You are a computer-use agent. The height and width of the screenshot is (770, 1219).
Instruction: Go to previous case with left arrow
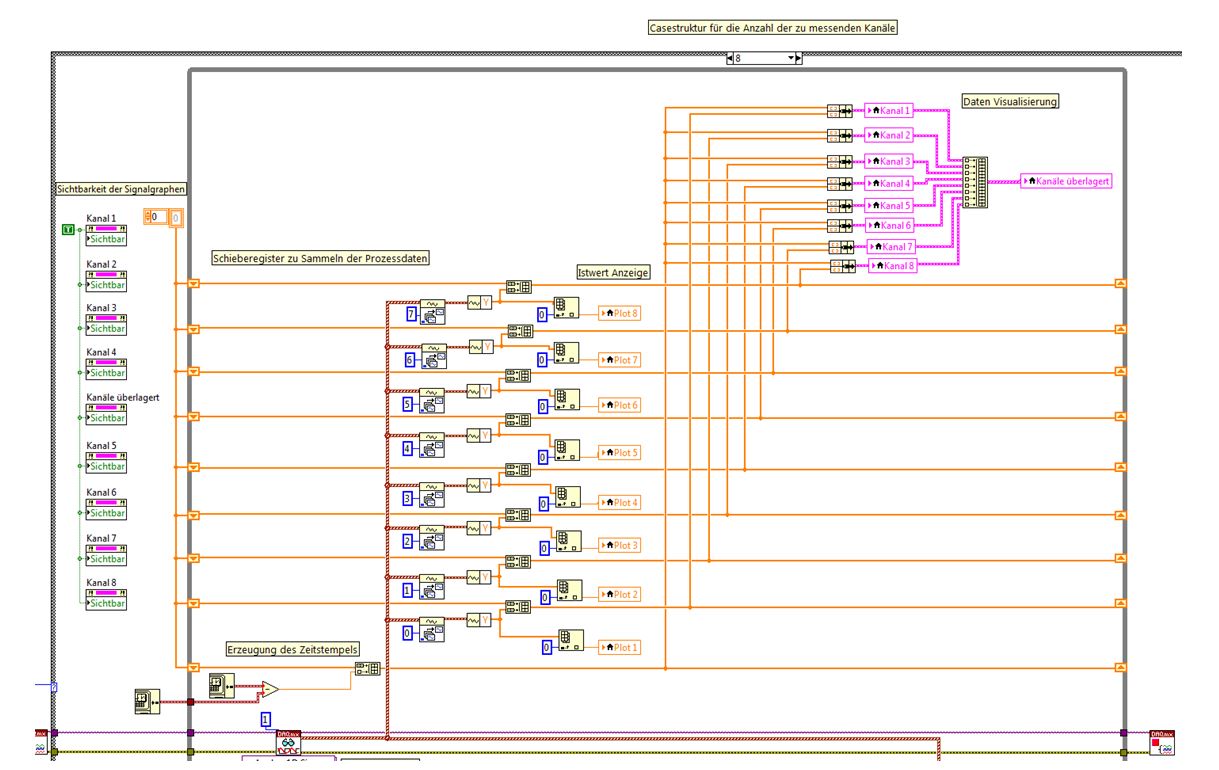pos(730,58)
